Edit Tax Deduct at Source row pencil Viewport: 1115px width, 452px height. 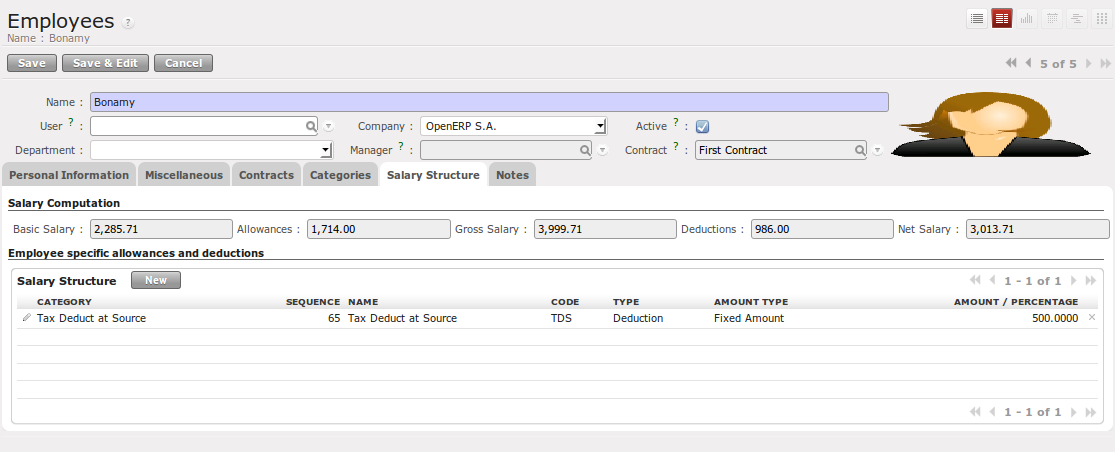coord(26,318)
